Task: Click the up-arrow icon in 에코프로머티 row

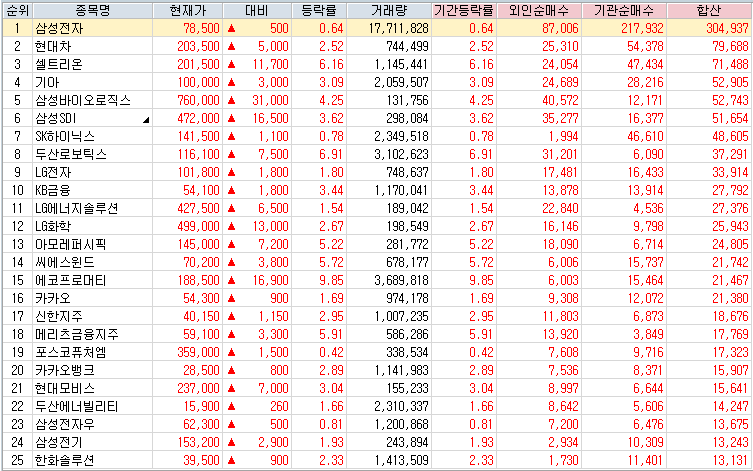Action: pyautogui.click(x=231, y=280)
